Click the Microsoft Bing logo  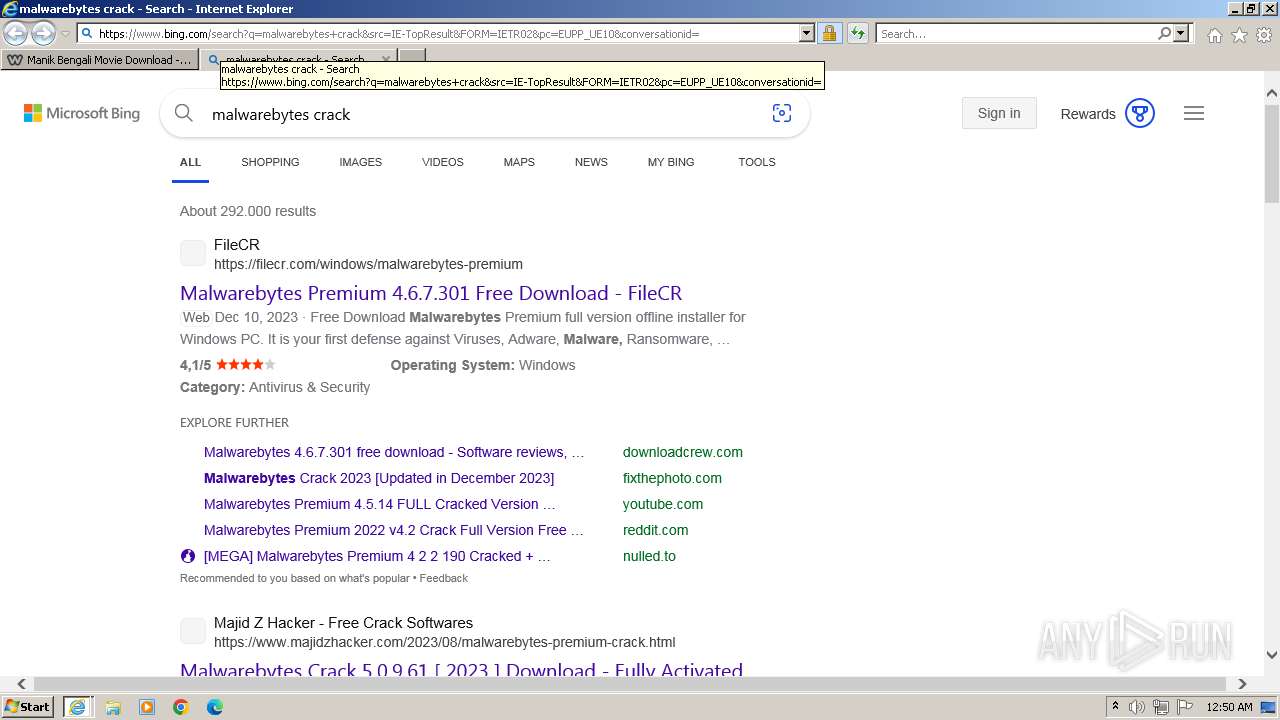(x=82, y=113)
